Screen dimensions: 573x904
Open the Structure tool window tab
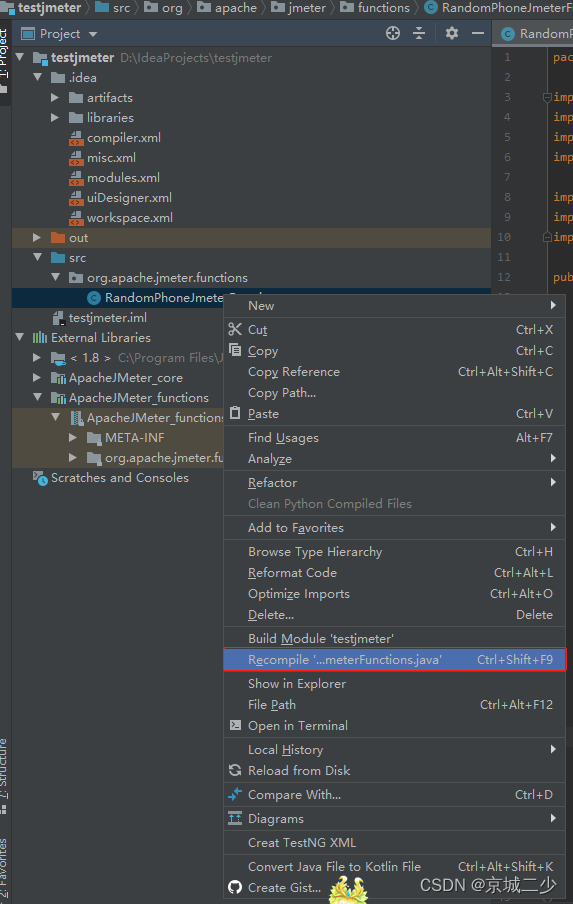coord(5,775)
